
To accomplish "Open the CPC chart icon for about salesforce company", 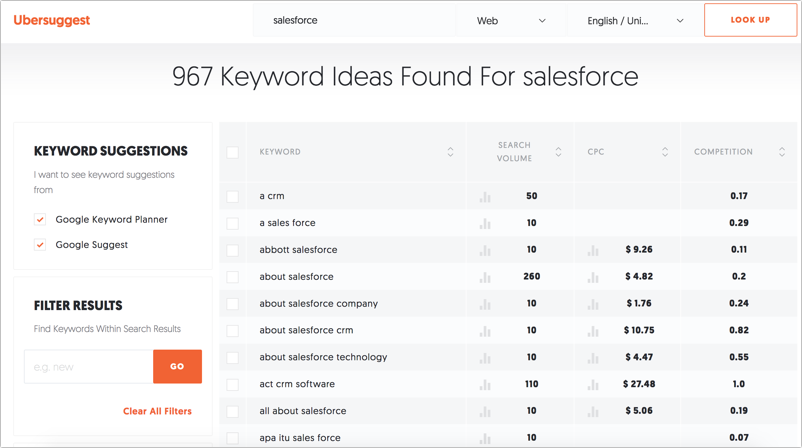I will click(593, 304).
